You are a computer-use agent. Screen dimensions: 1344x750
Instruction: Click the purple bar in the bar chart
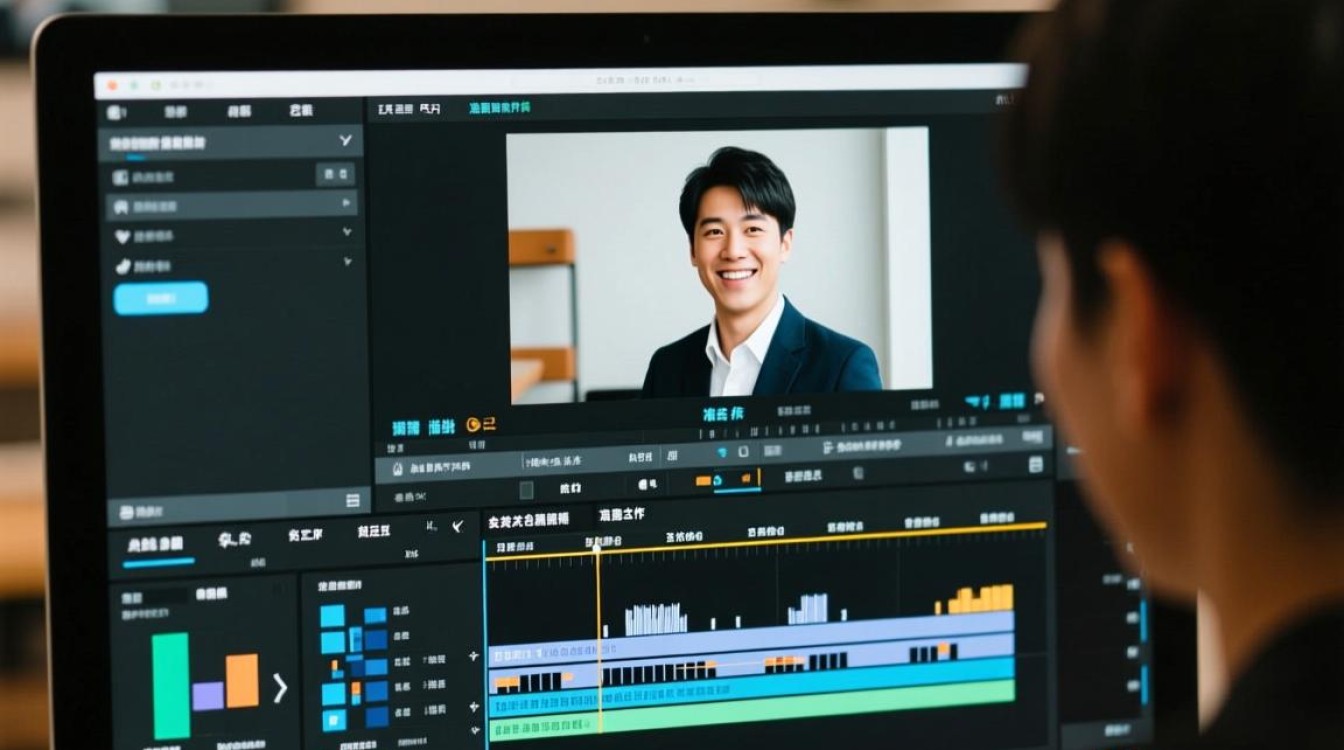pos(208,696)
